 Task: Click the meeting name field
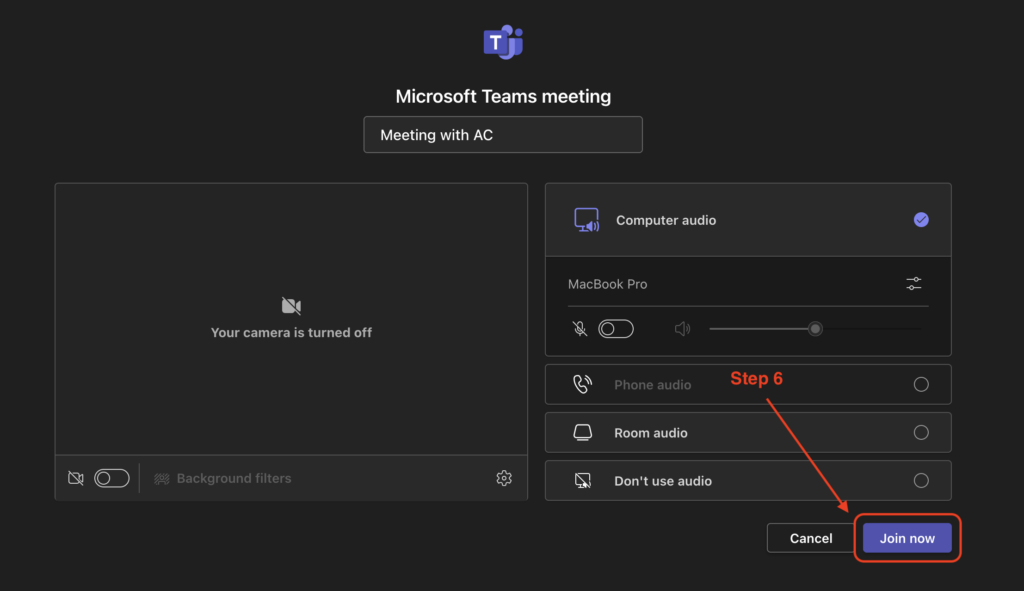tap(502, 135)
